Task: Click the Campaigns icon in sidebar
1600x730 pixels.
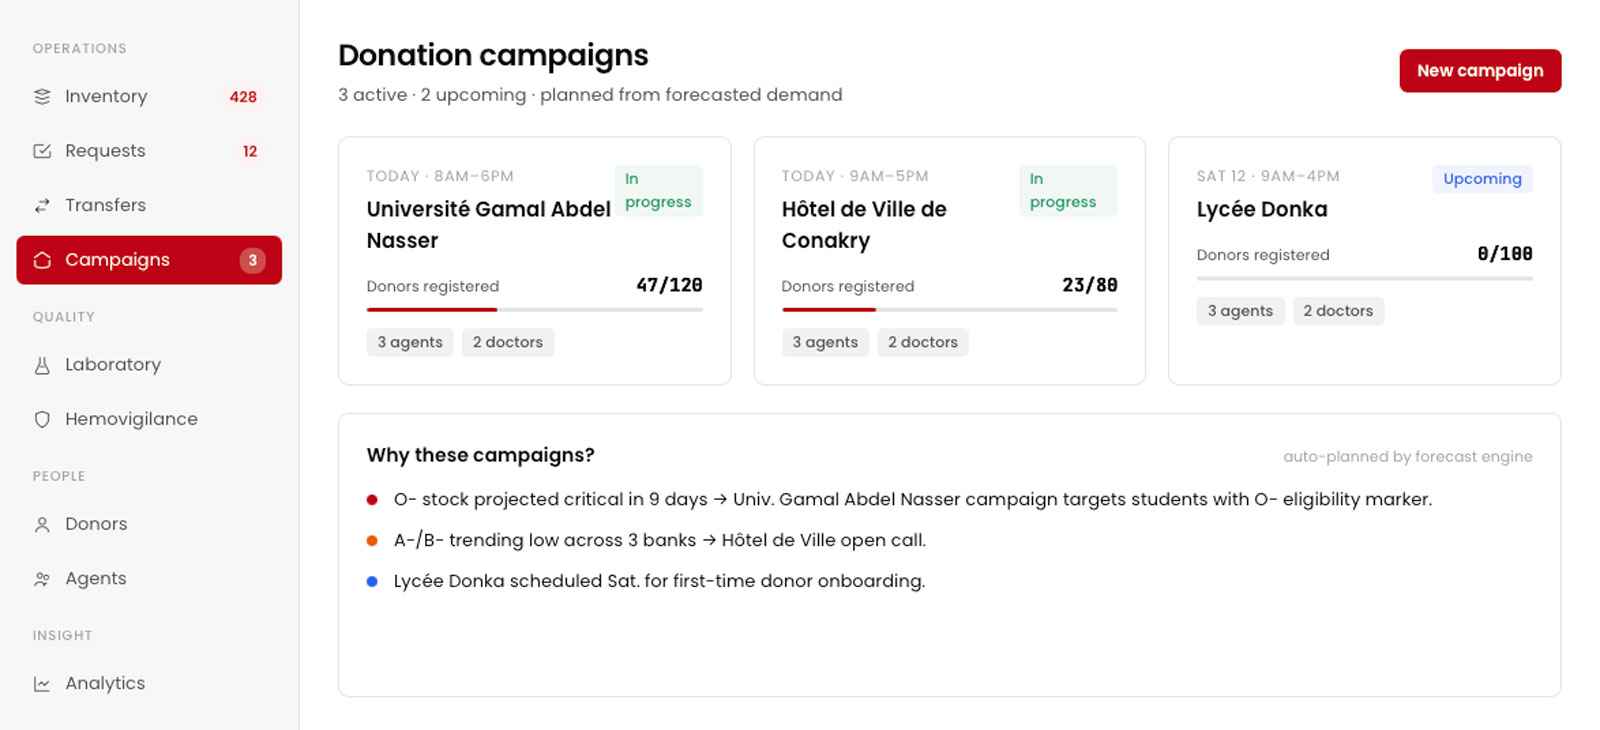Action: (x=42, y=260)
